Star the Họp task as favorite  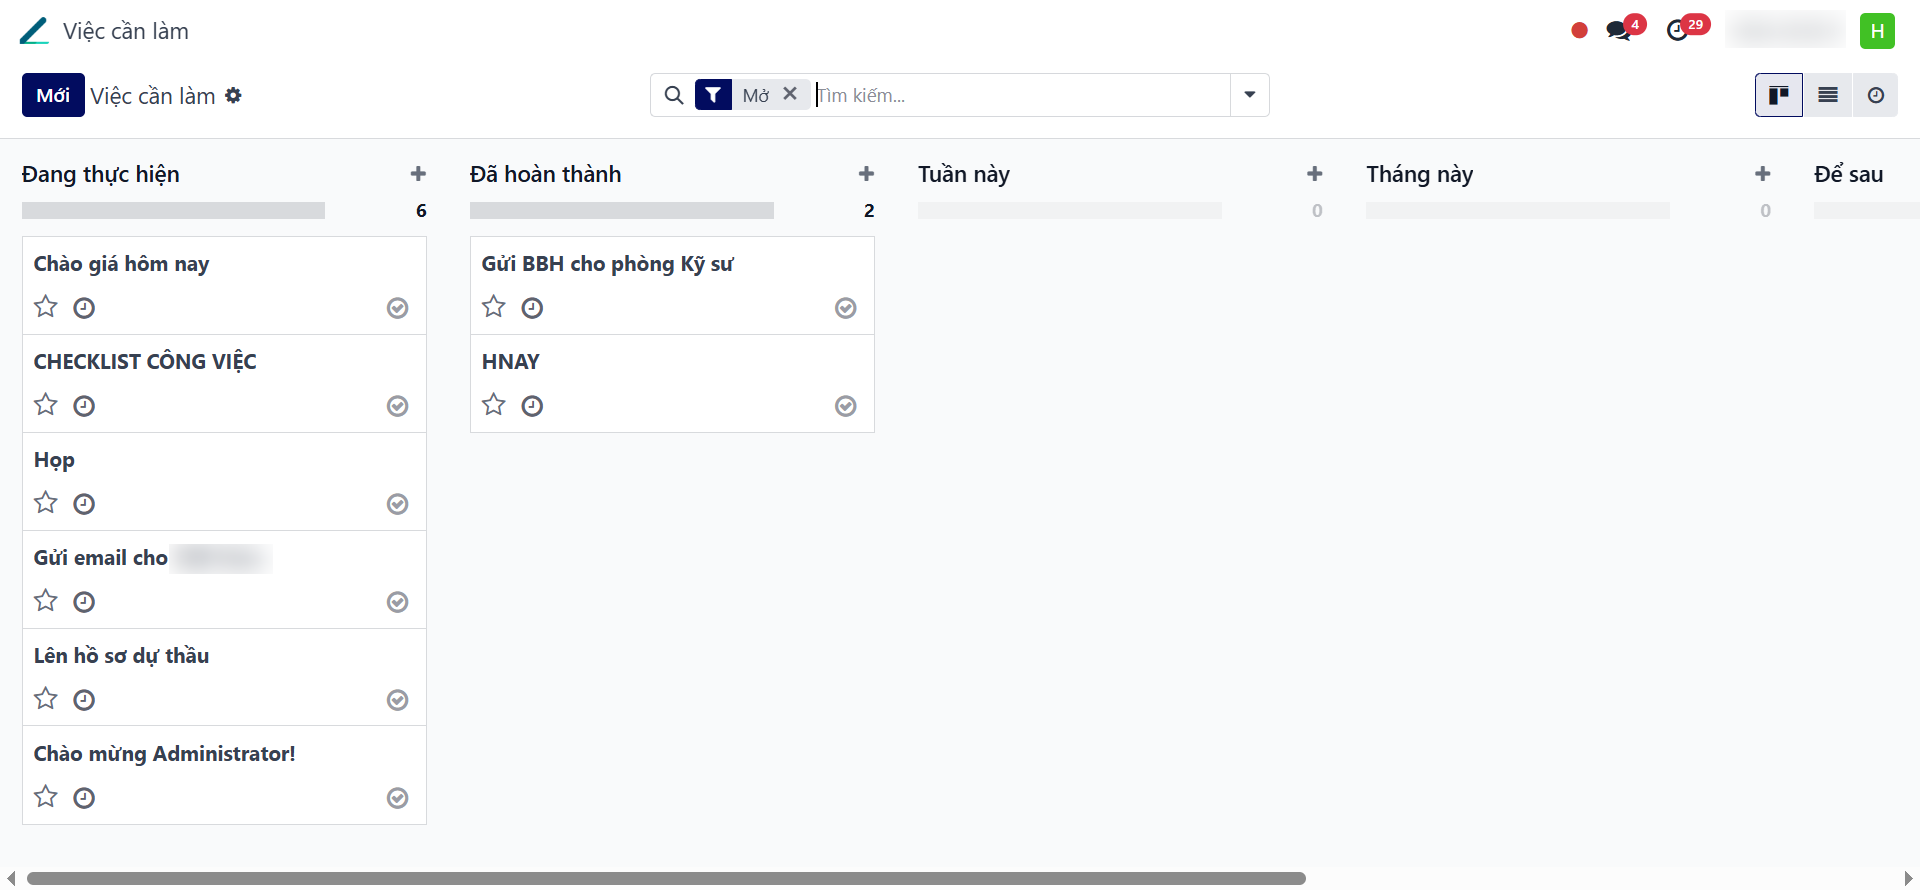[x=46, y=503]
